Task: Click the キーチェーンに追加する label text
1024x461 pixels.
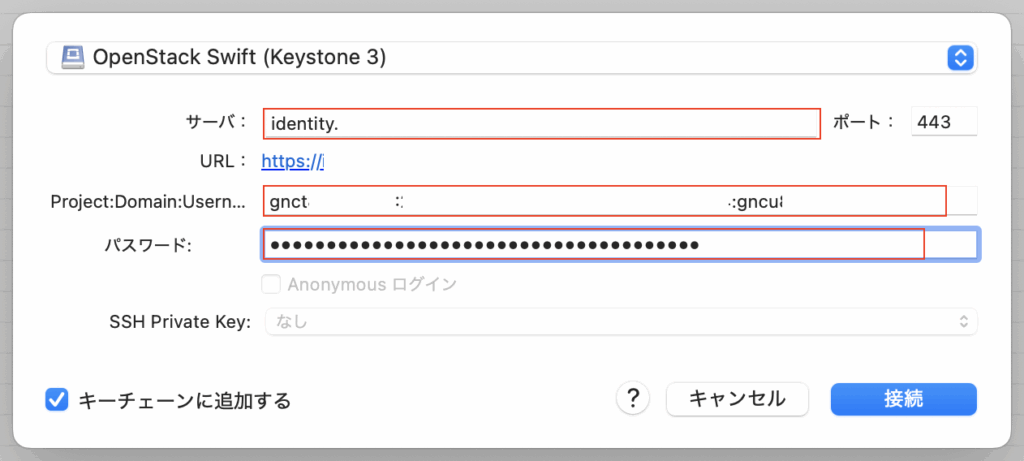Action: pyautogui.click(x=184, y=400)
